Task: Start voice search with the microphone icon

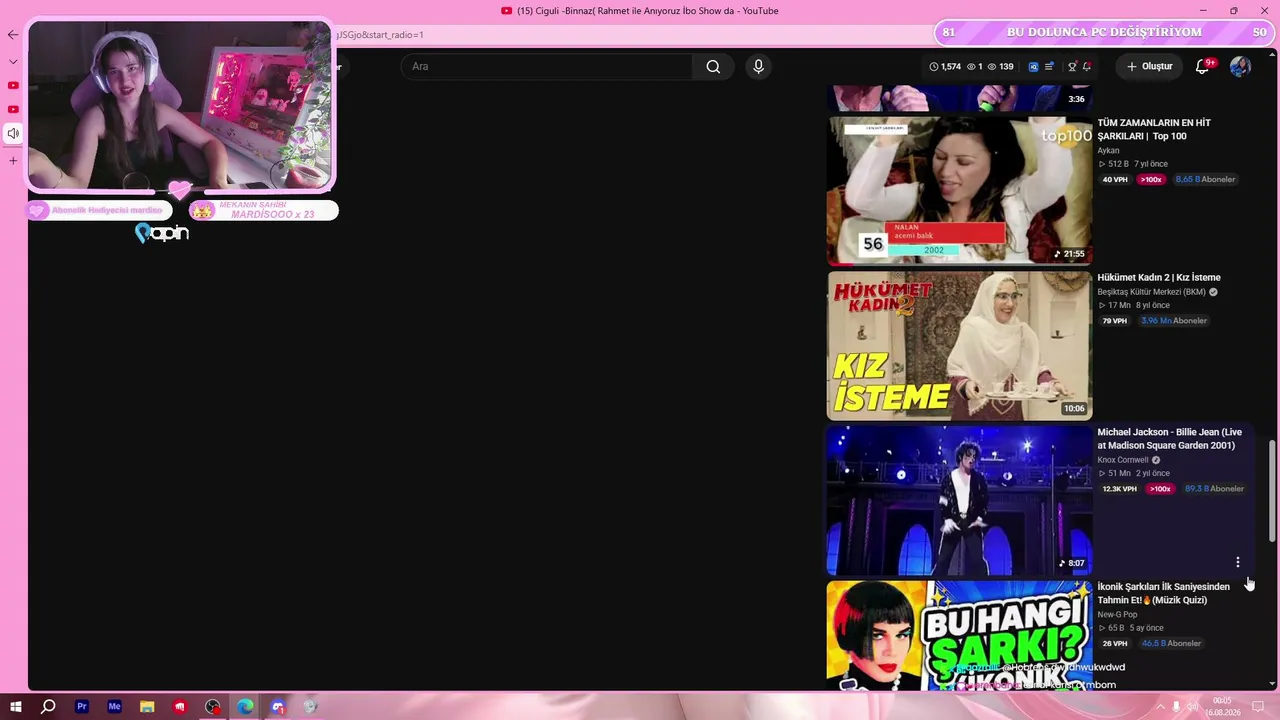Action: click(758, 67)
